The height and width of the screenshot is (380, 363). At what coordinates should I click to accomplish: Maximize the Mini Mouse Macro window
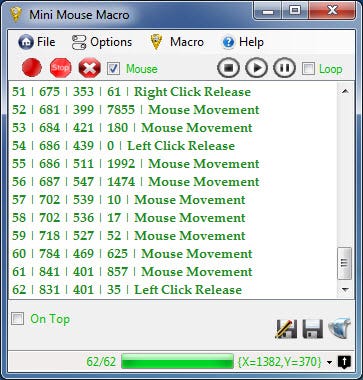tap(295, 11)
